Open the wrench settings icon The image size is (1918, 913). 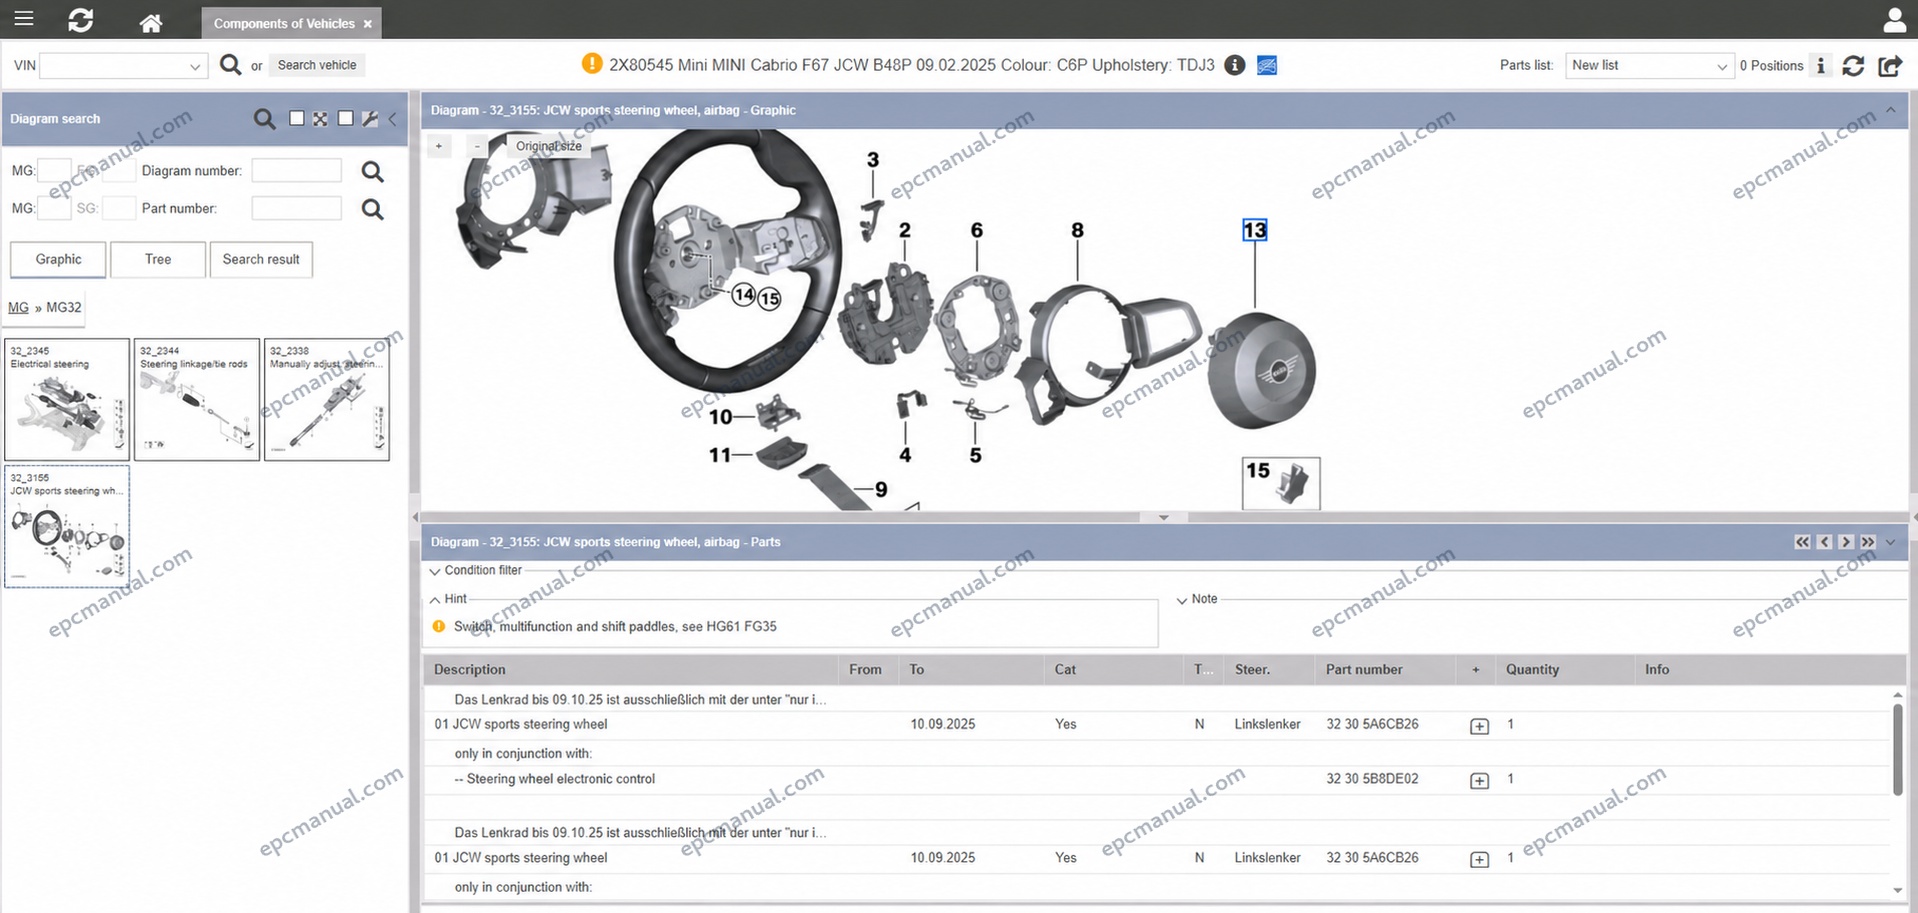click(370, 119)
